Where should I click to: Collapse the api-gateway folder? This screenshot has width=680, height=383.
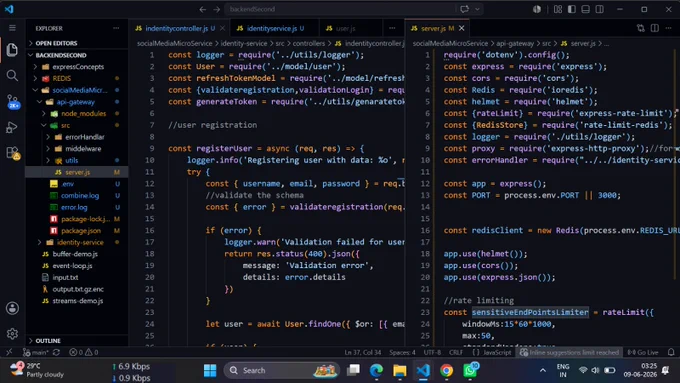[x=75, y=102]
